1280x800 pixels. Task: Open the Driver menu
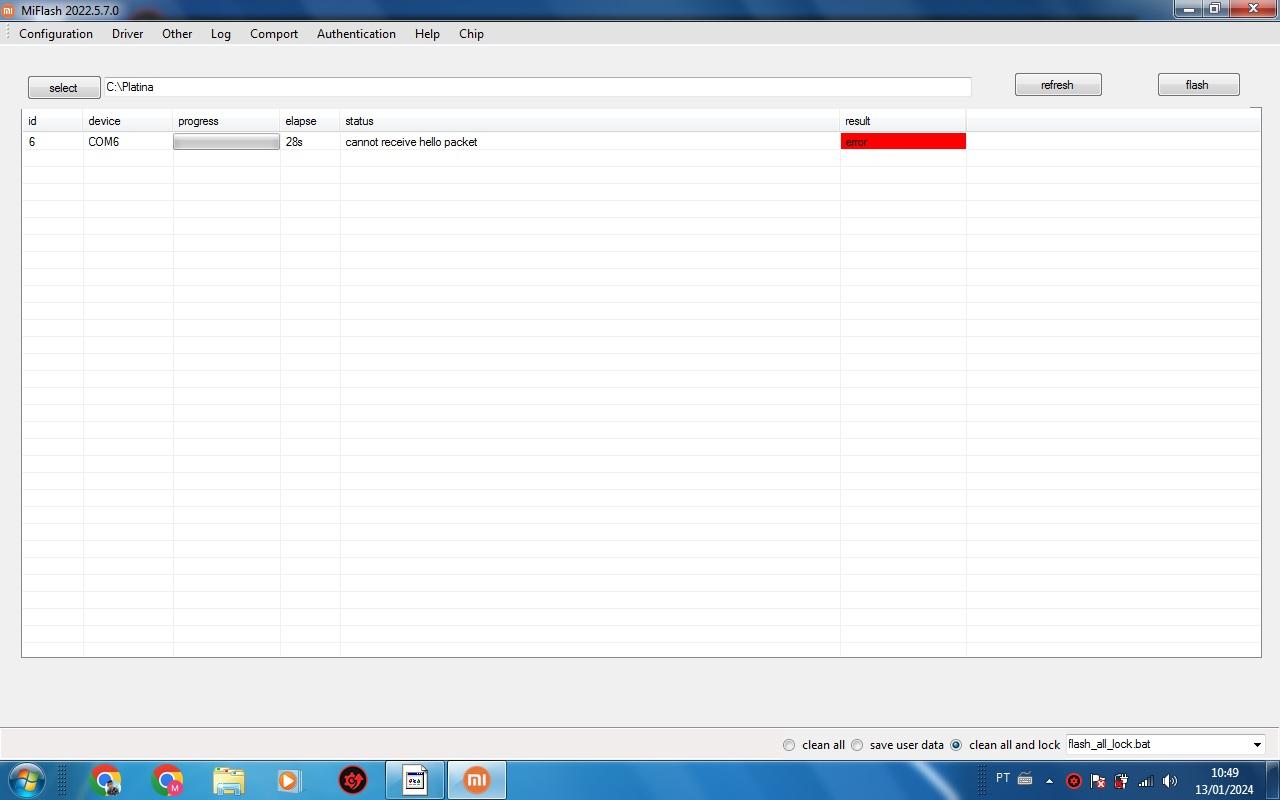click(x=127, y=34)
